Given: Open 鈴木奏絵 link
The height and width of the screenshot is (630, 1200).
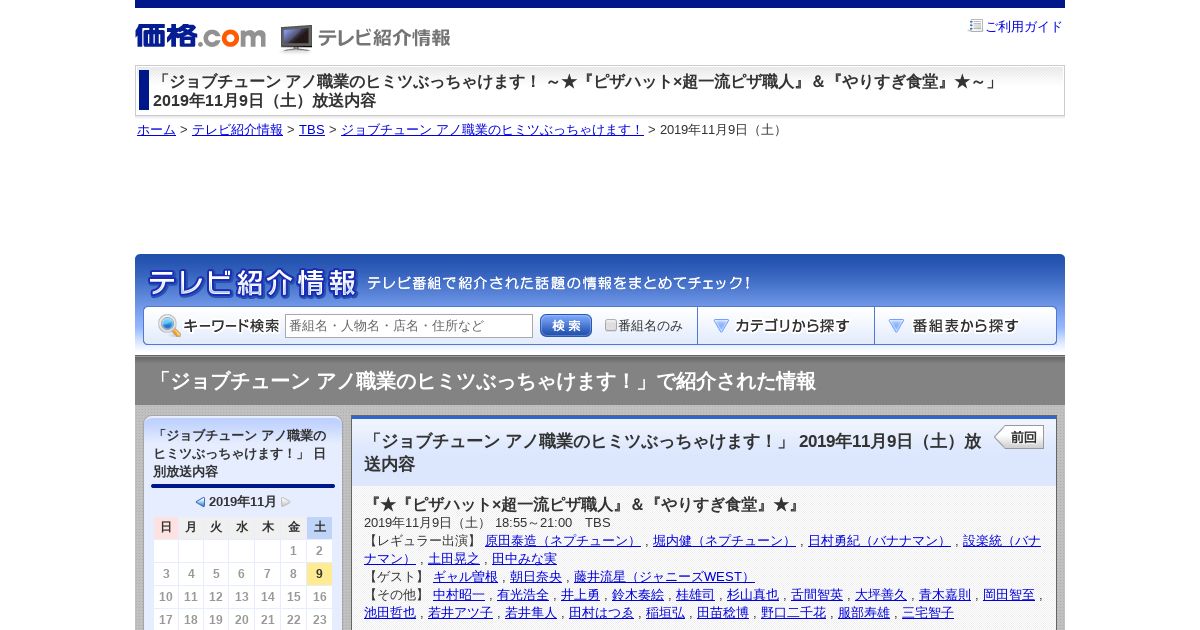Looking at the screenshot, I should [638, 595].
